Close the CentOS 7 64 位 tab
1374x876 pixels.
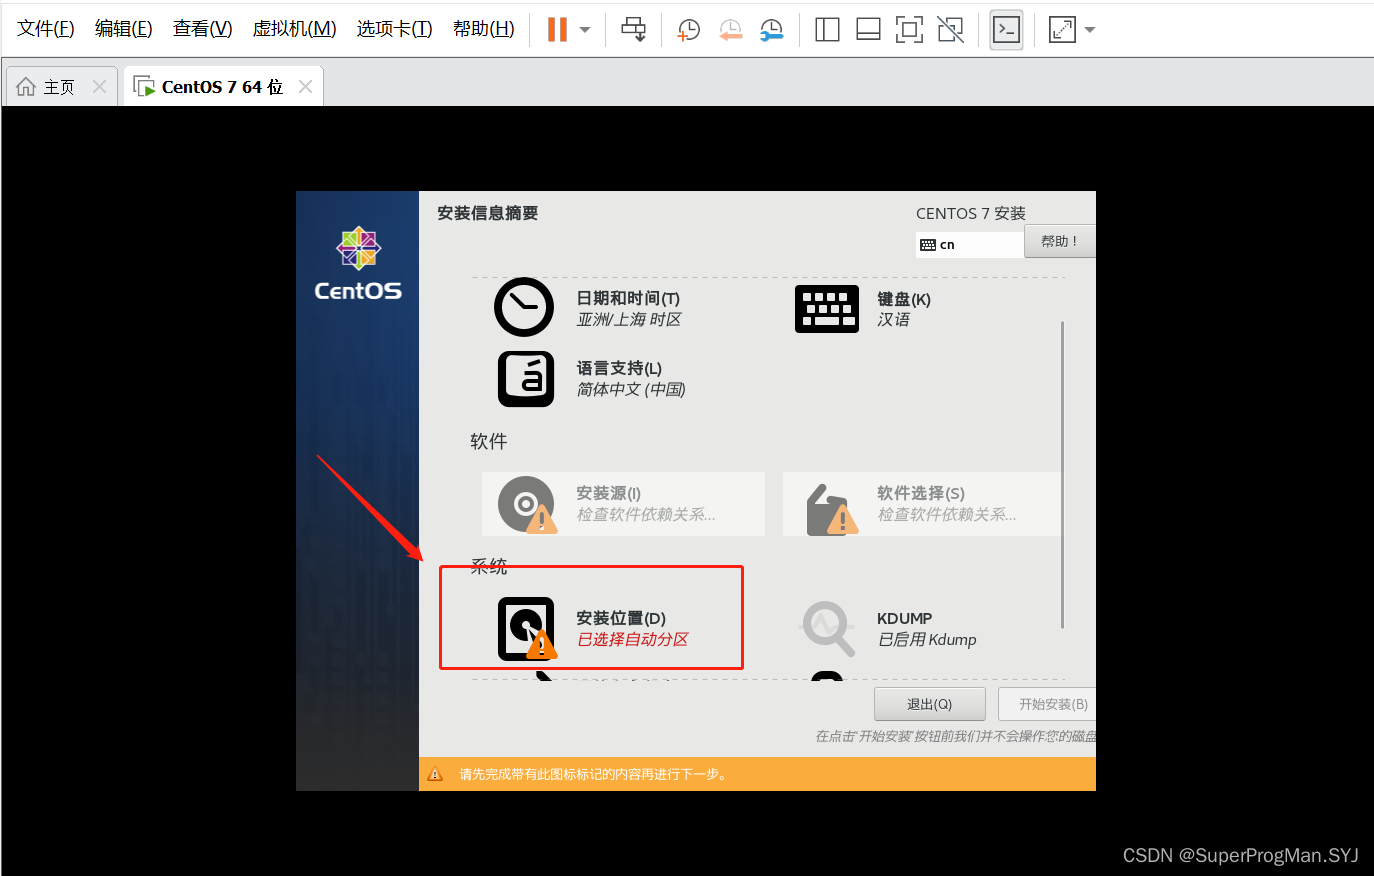(x=305, y=87)
